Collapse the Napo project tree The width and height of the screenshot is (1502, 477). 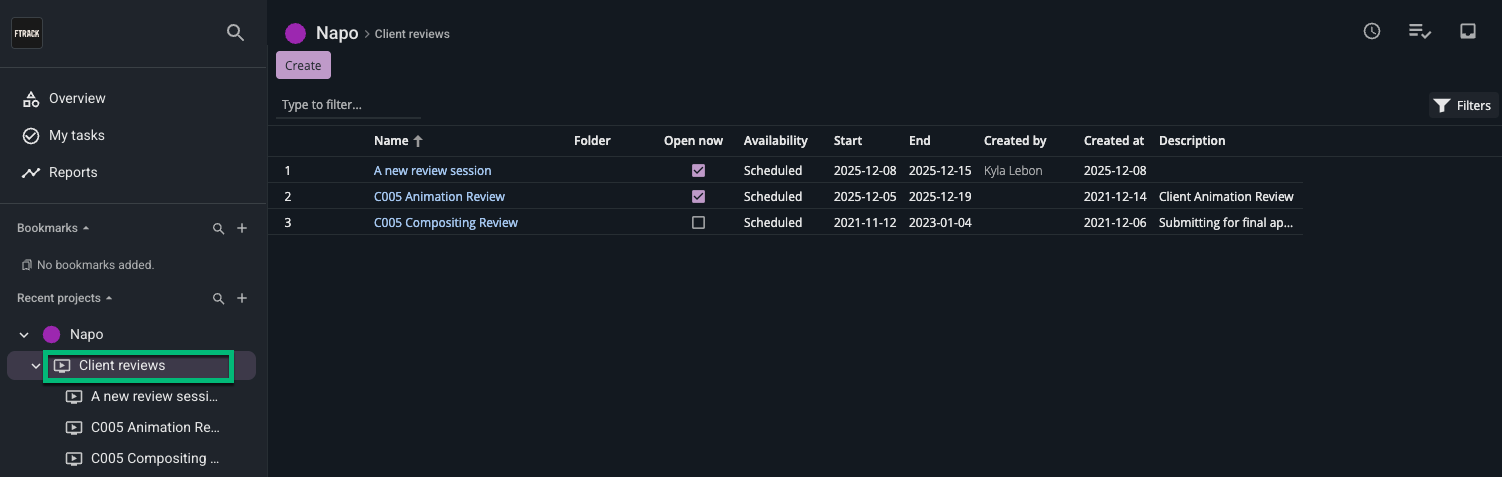[24, 335]
